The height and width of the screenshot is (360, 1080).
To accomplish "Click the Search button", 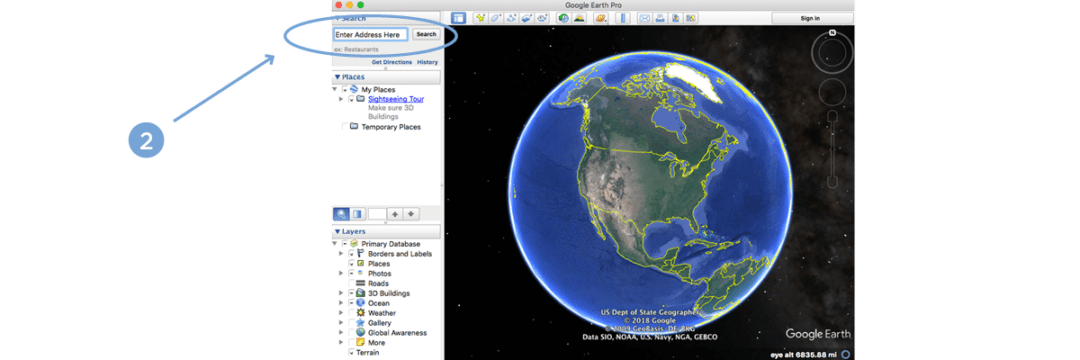I will (x=426, y=34).
